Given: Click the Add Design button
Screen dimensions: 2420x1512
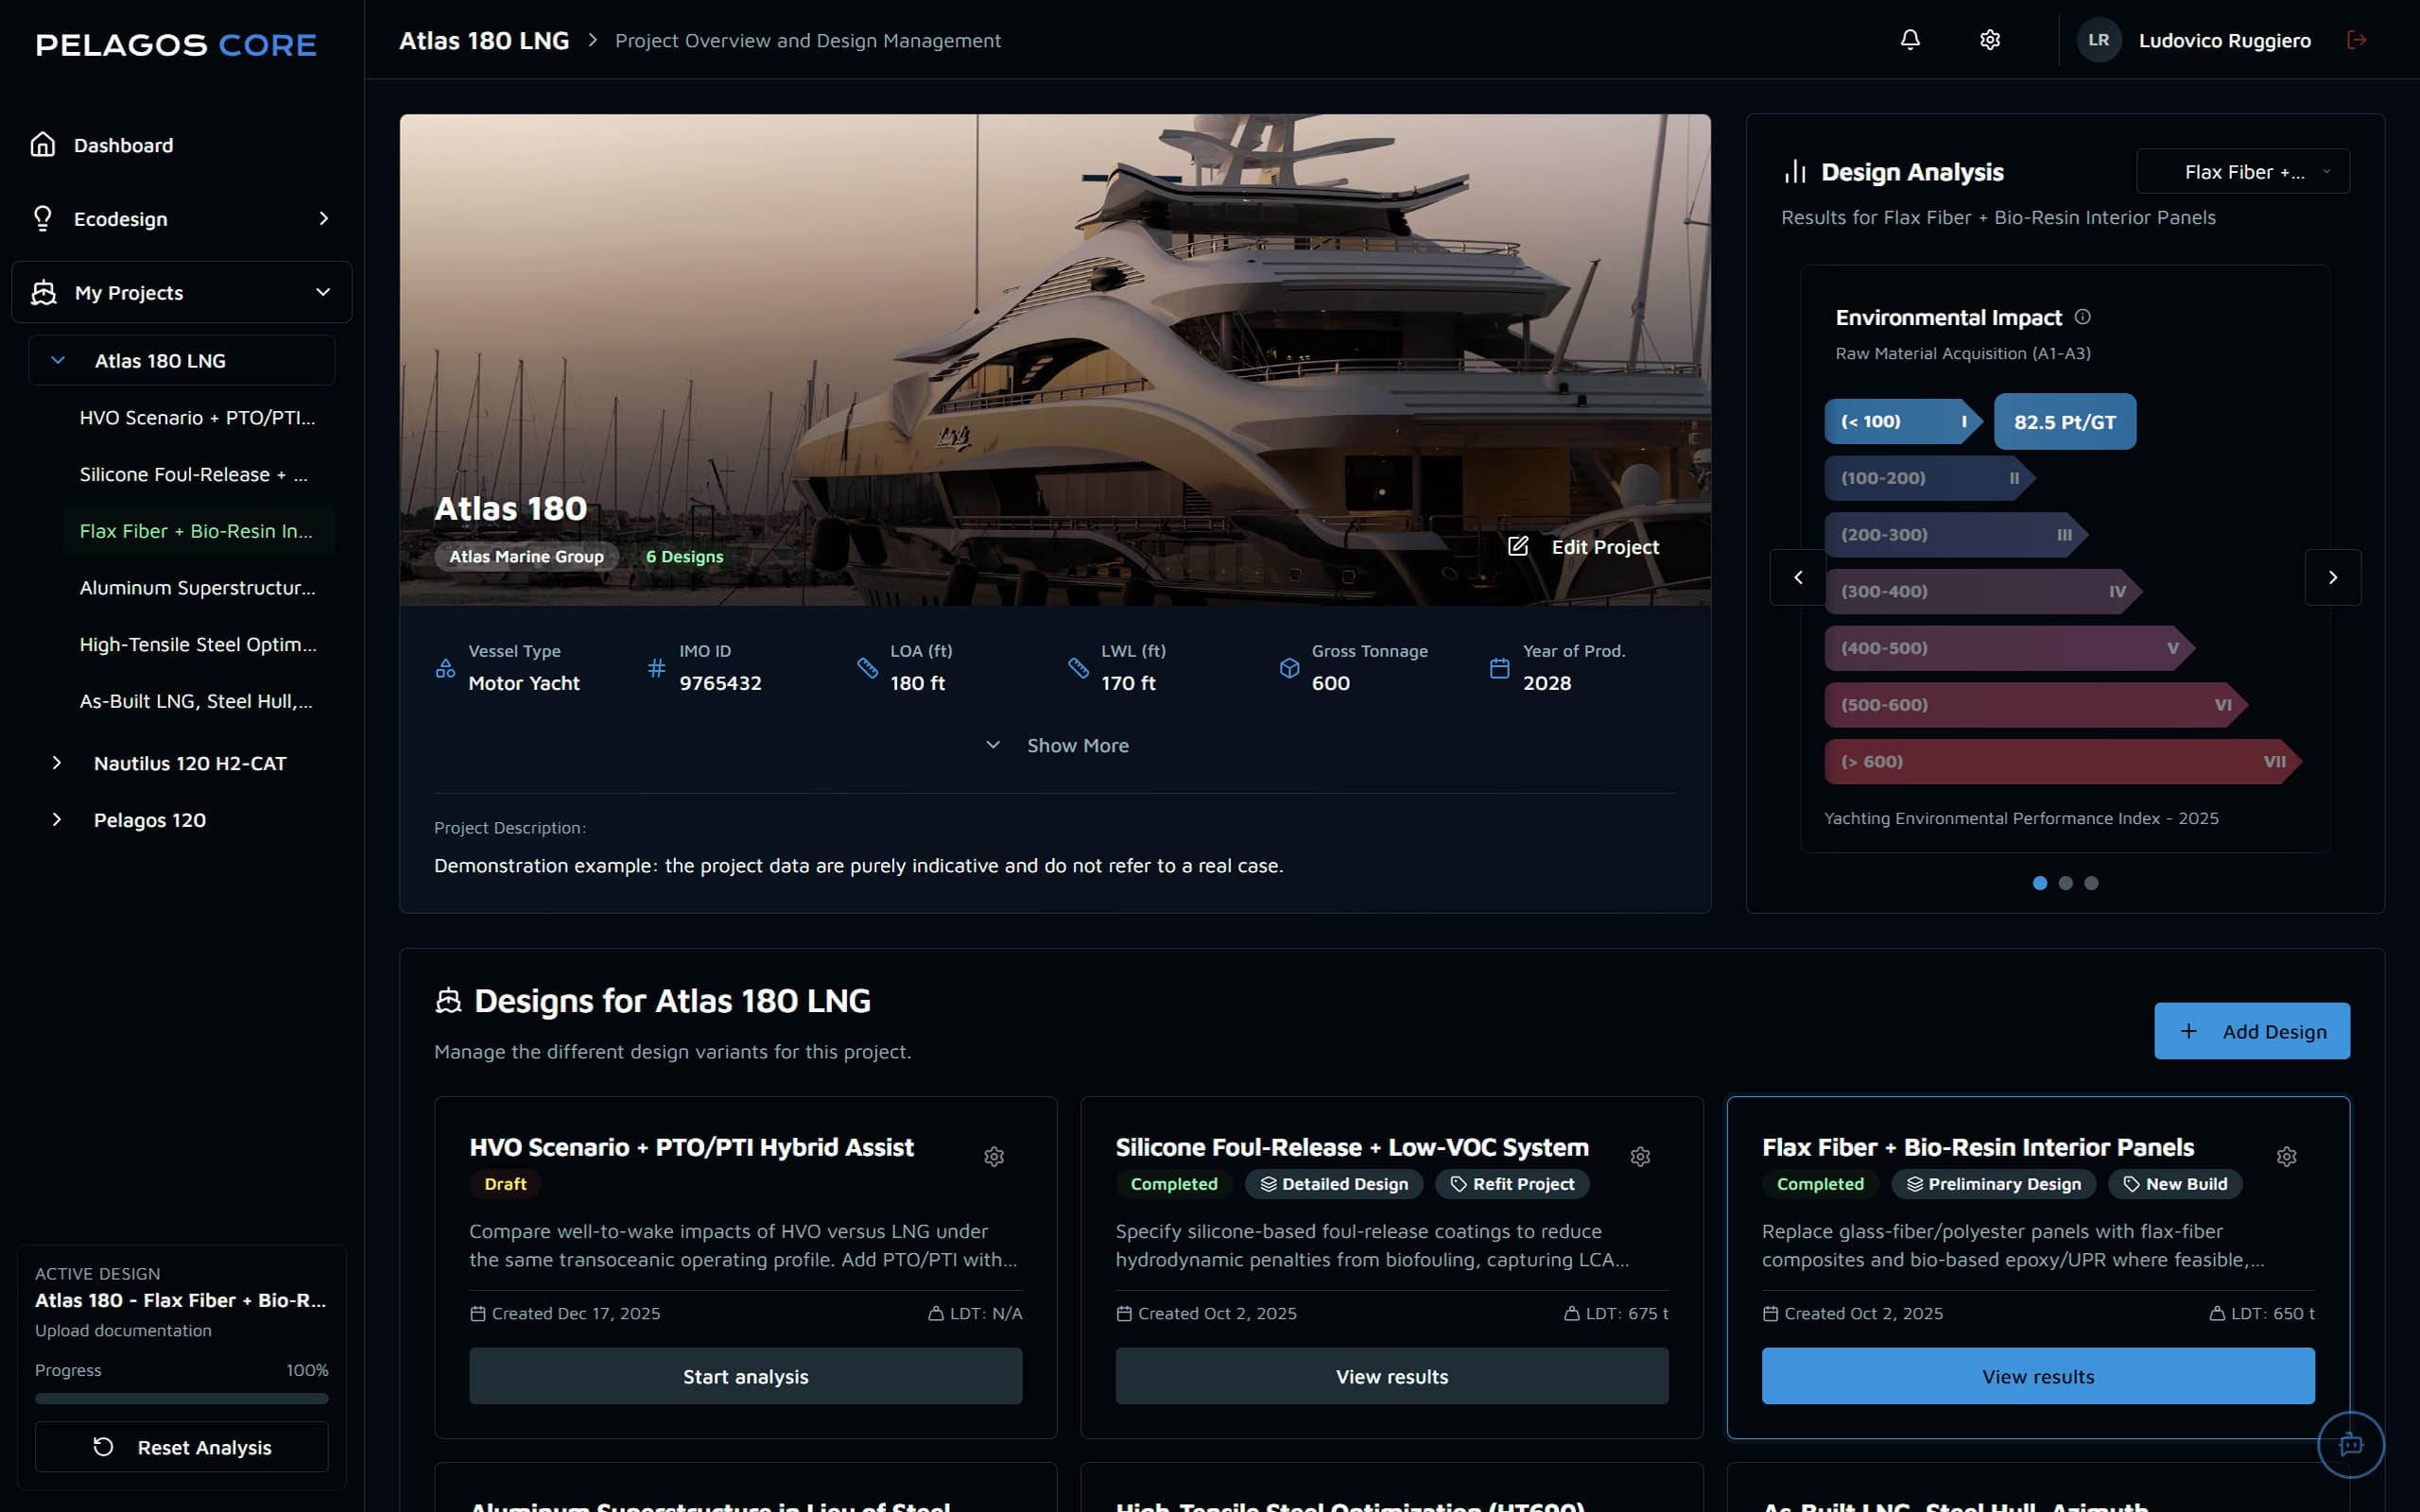Looking at the screenshot, I should point(2252,1031).
